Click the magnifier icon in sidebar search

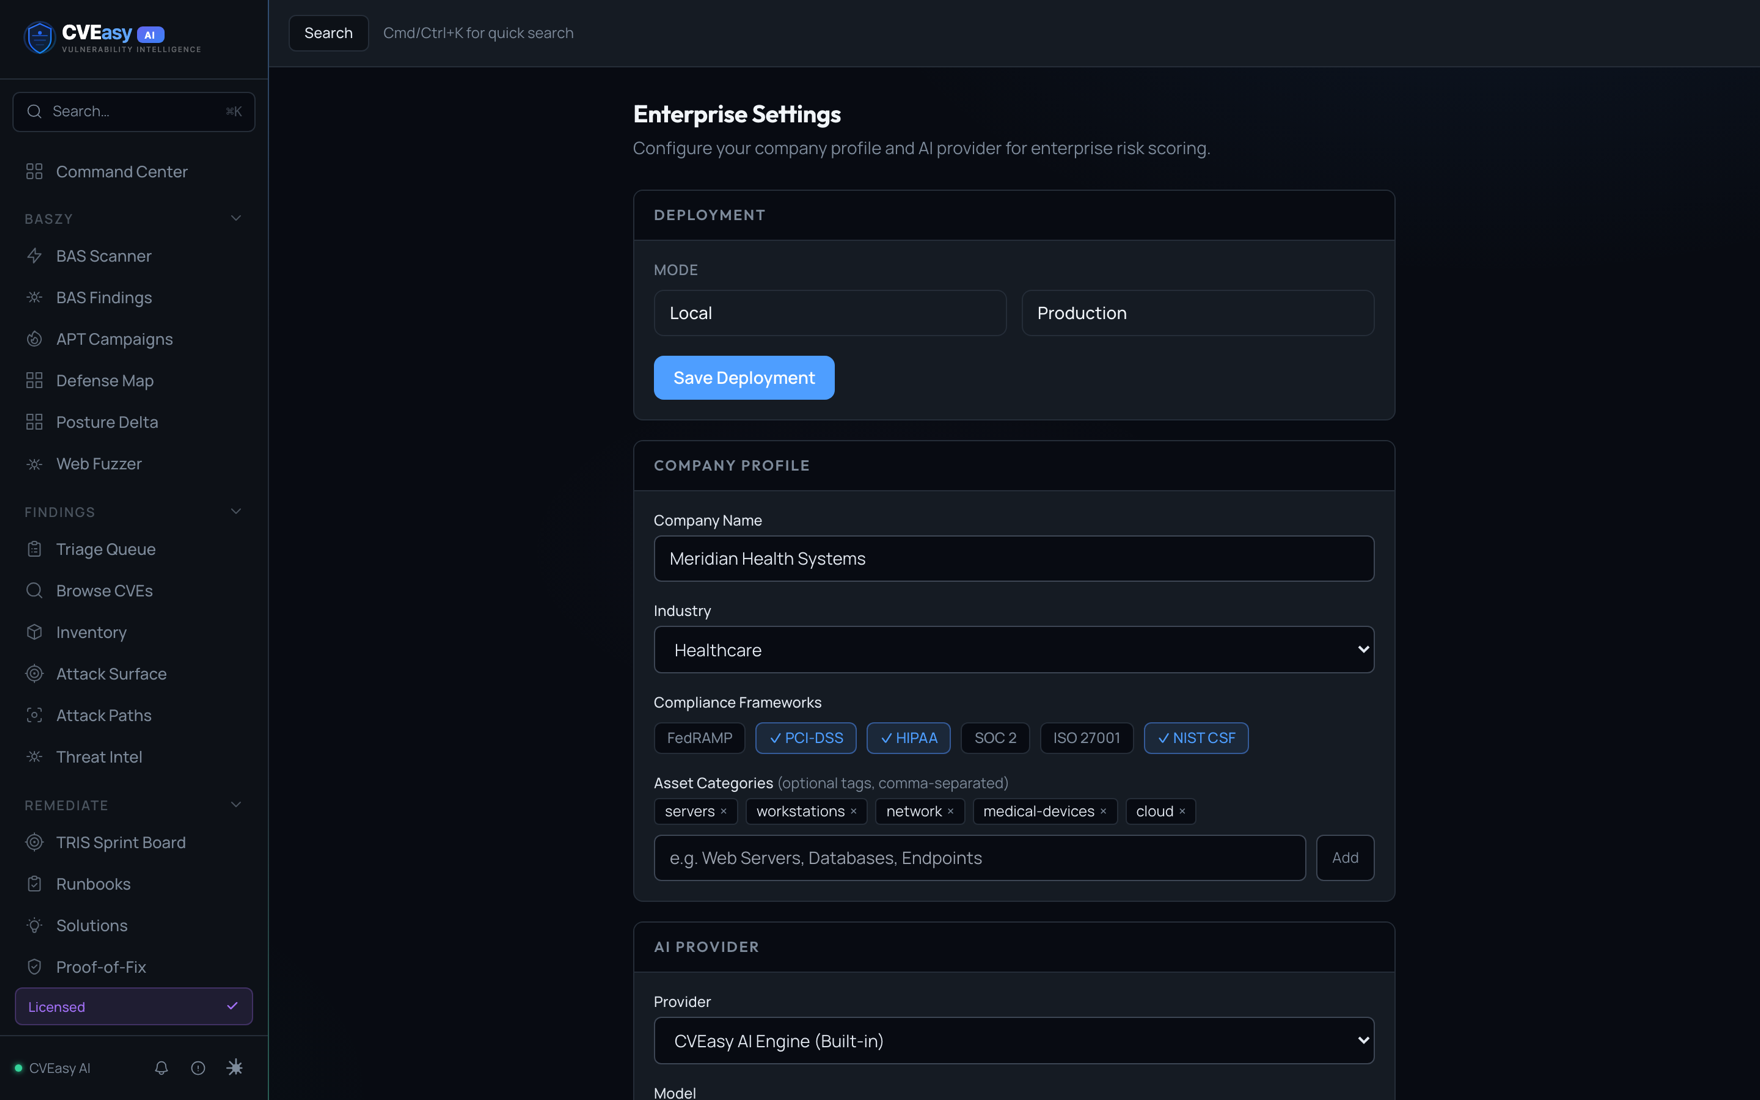coord(34,111)
